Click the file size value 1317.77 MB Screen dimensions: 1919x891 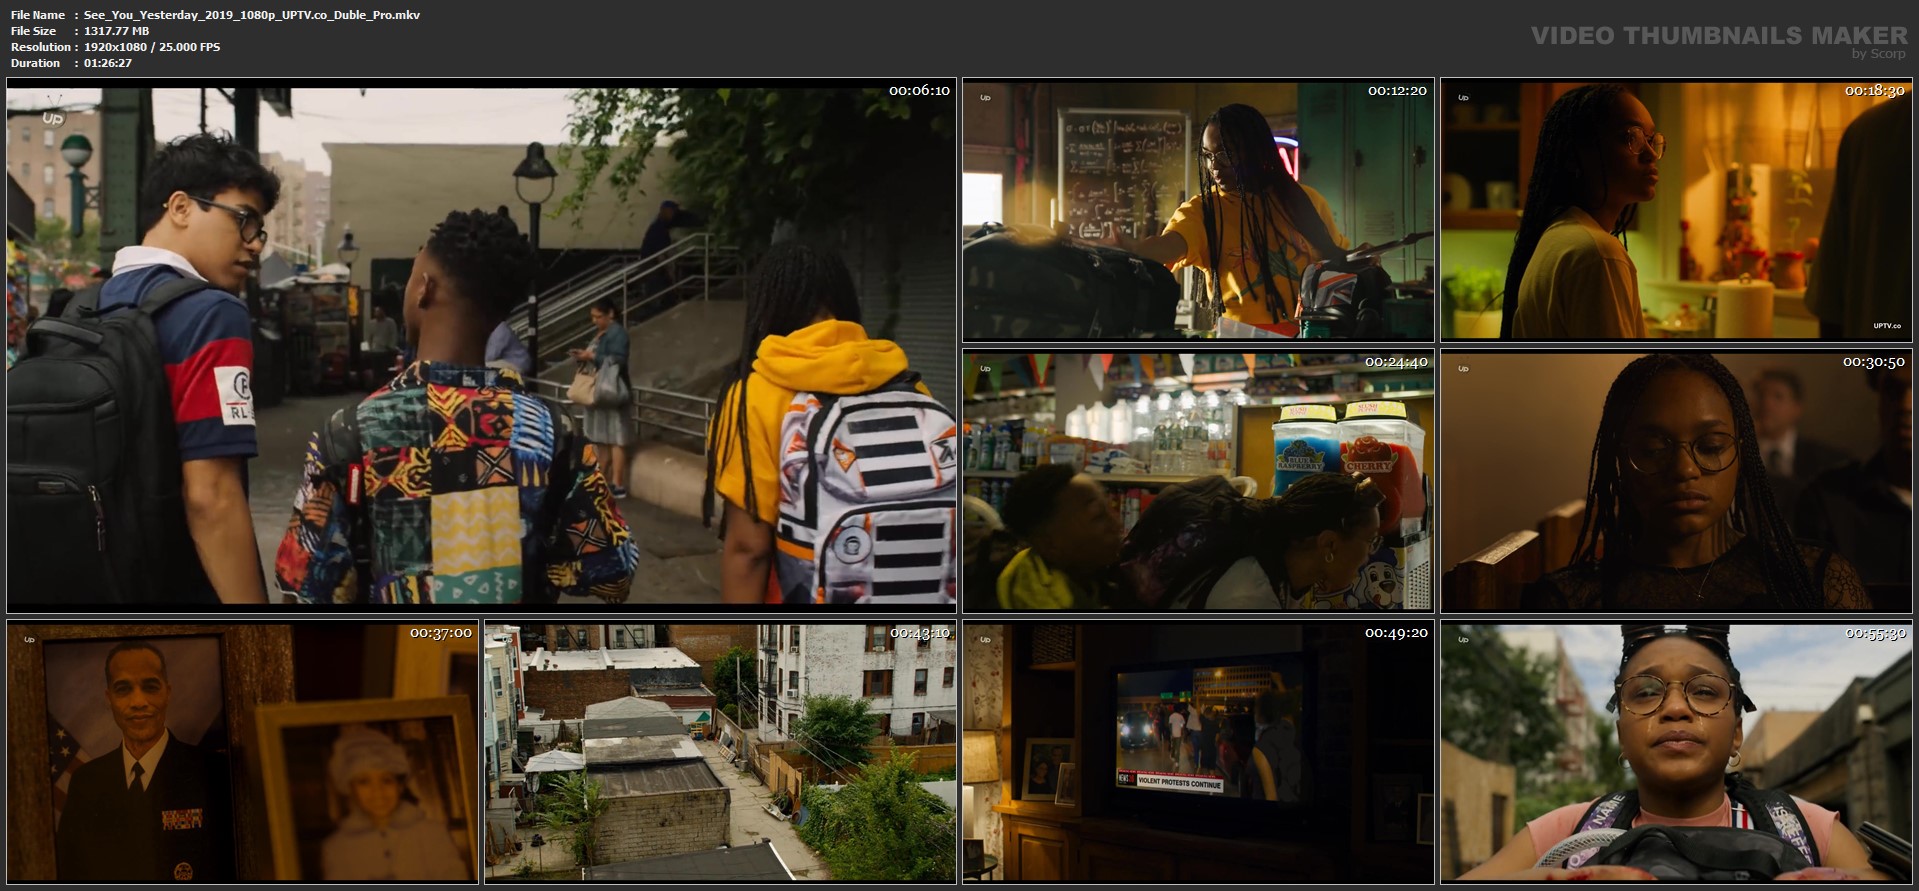pyautogui.click(x=117, y=31)
